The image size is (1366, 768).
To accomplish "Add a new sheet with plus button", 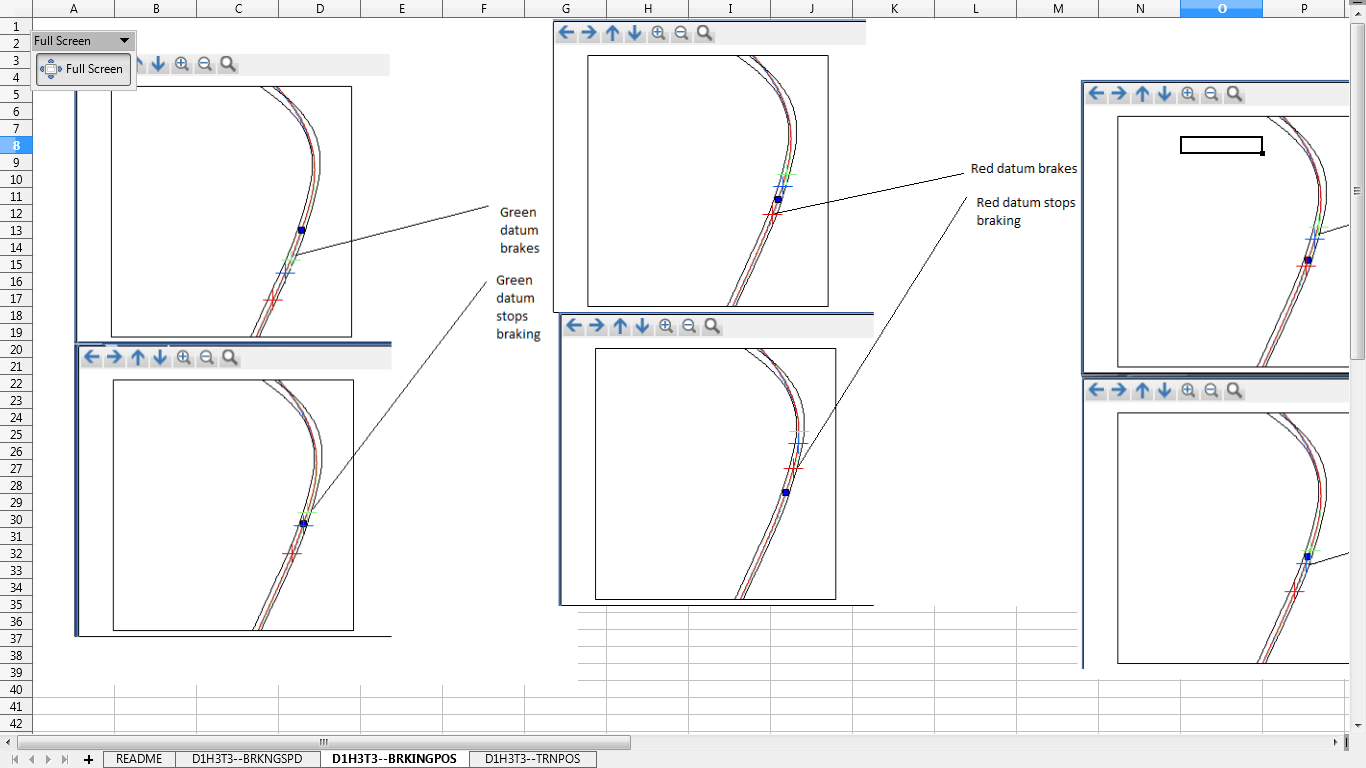I will pos(88,759).
